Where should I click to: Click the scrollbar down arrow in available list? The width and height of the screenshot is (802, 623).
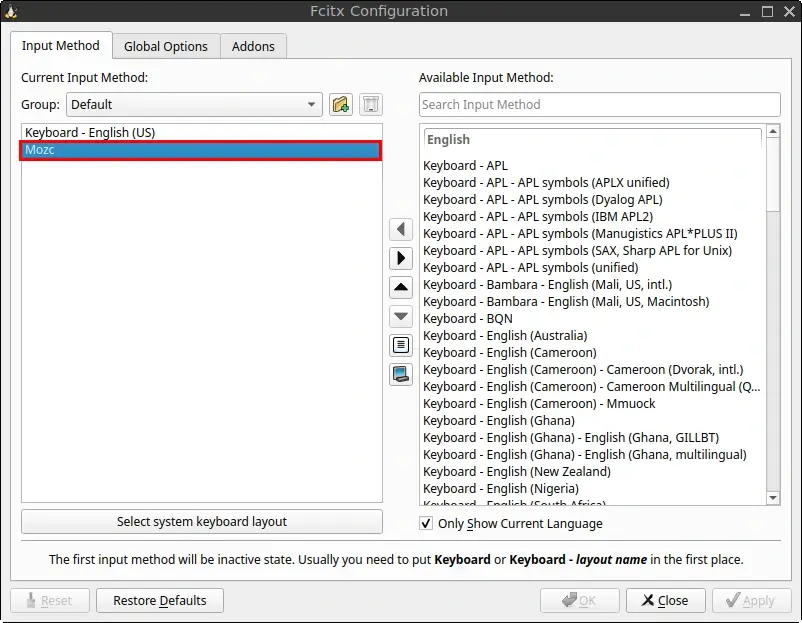click(x=773, y=498)
